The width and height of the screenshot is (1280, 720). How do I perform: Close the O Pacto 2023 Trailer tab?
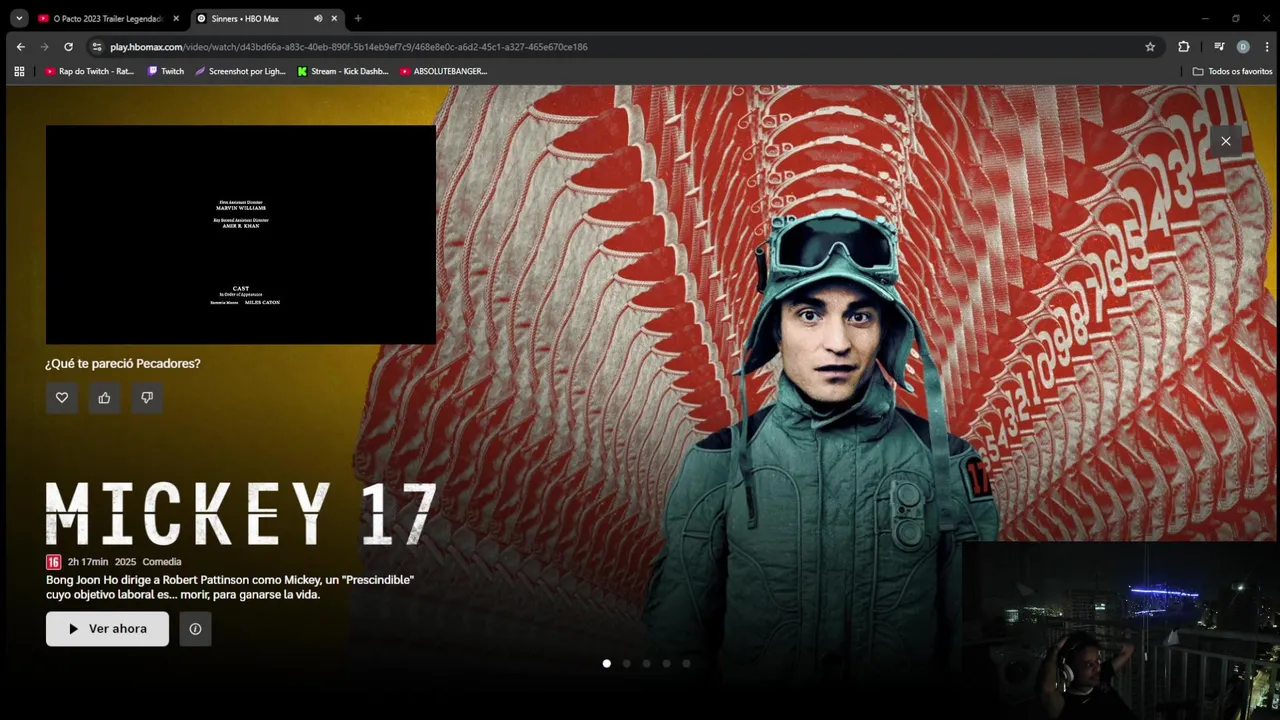(x=176, y=18)
